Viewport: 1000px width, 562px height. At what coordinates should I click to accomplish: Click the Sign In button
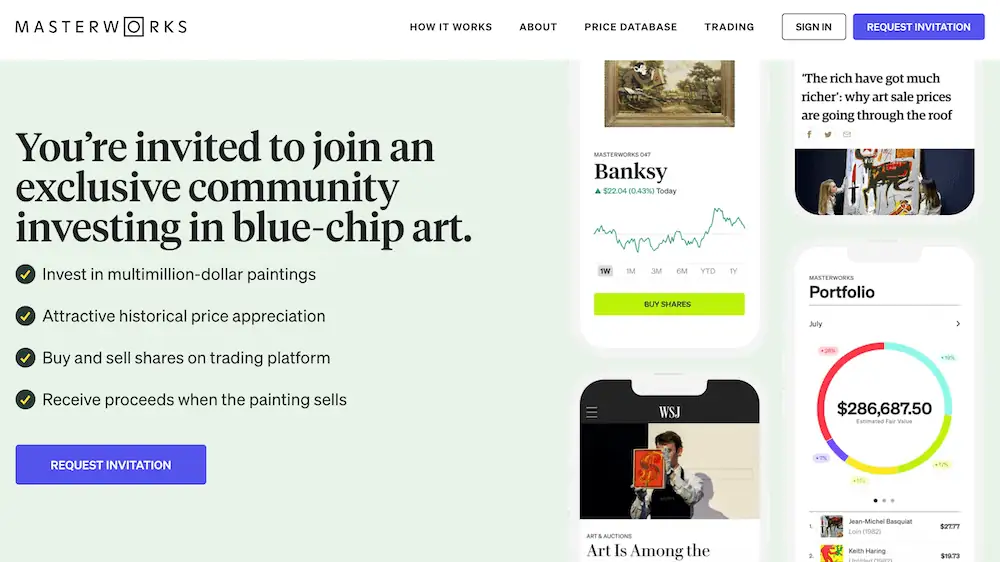pos(814,27)
